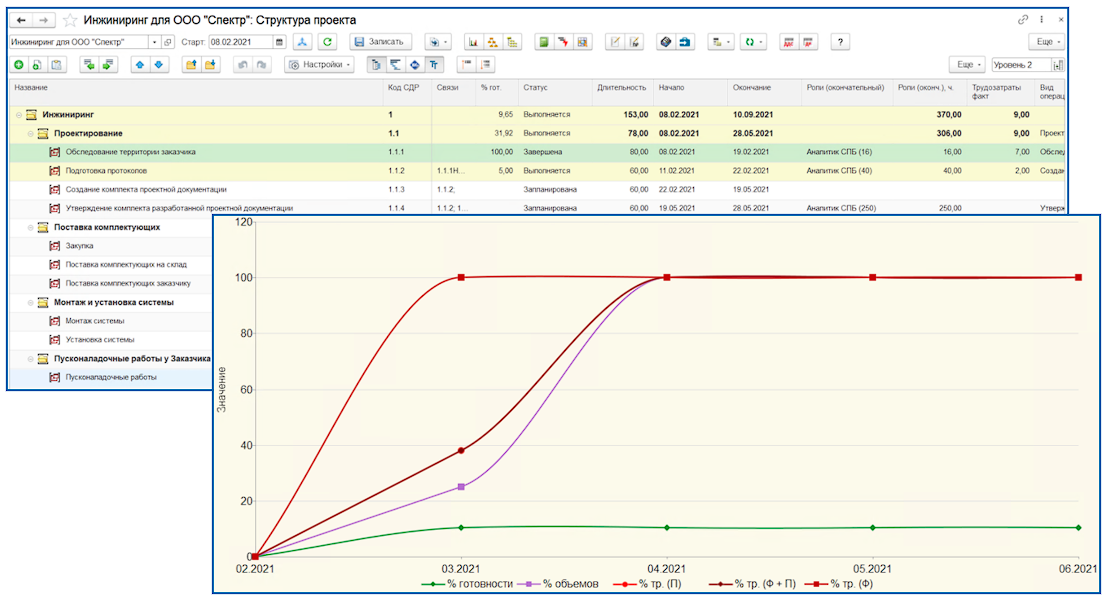1107x599 pixels.
Task: Click the question mark help icon
Action: coord(840,42)
